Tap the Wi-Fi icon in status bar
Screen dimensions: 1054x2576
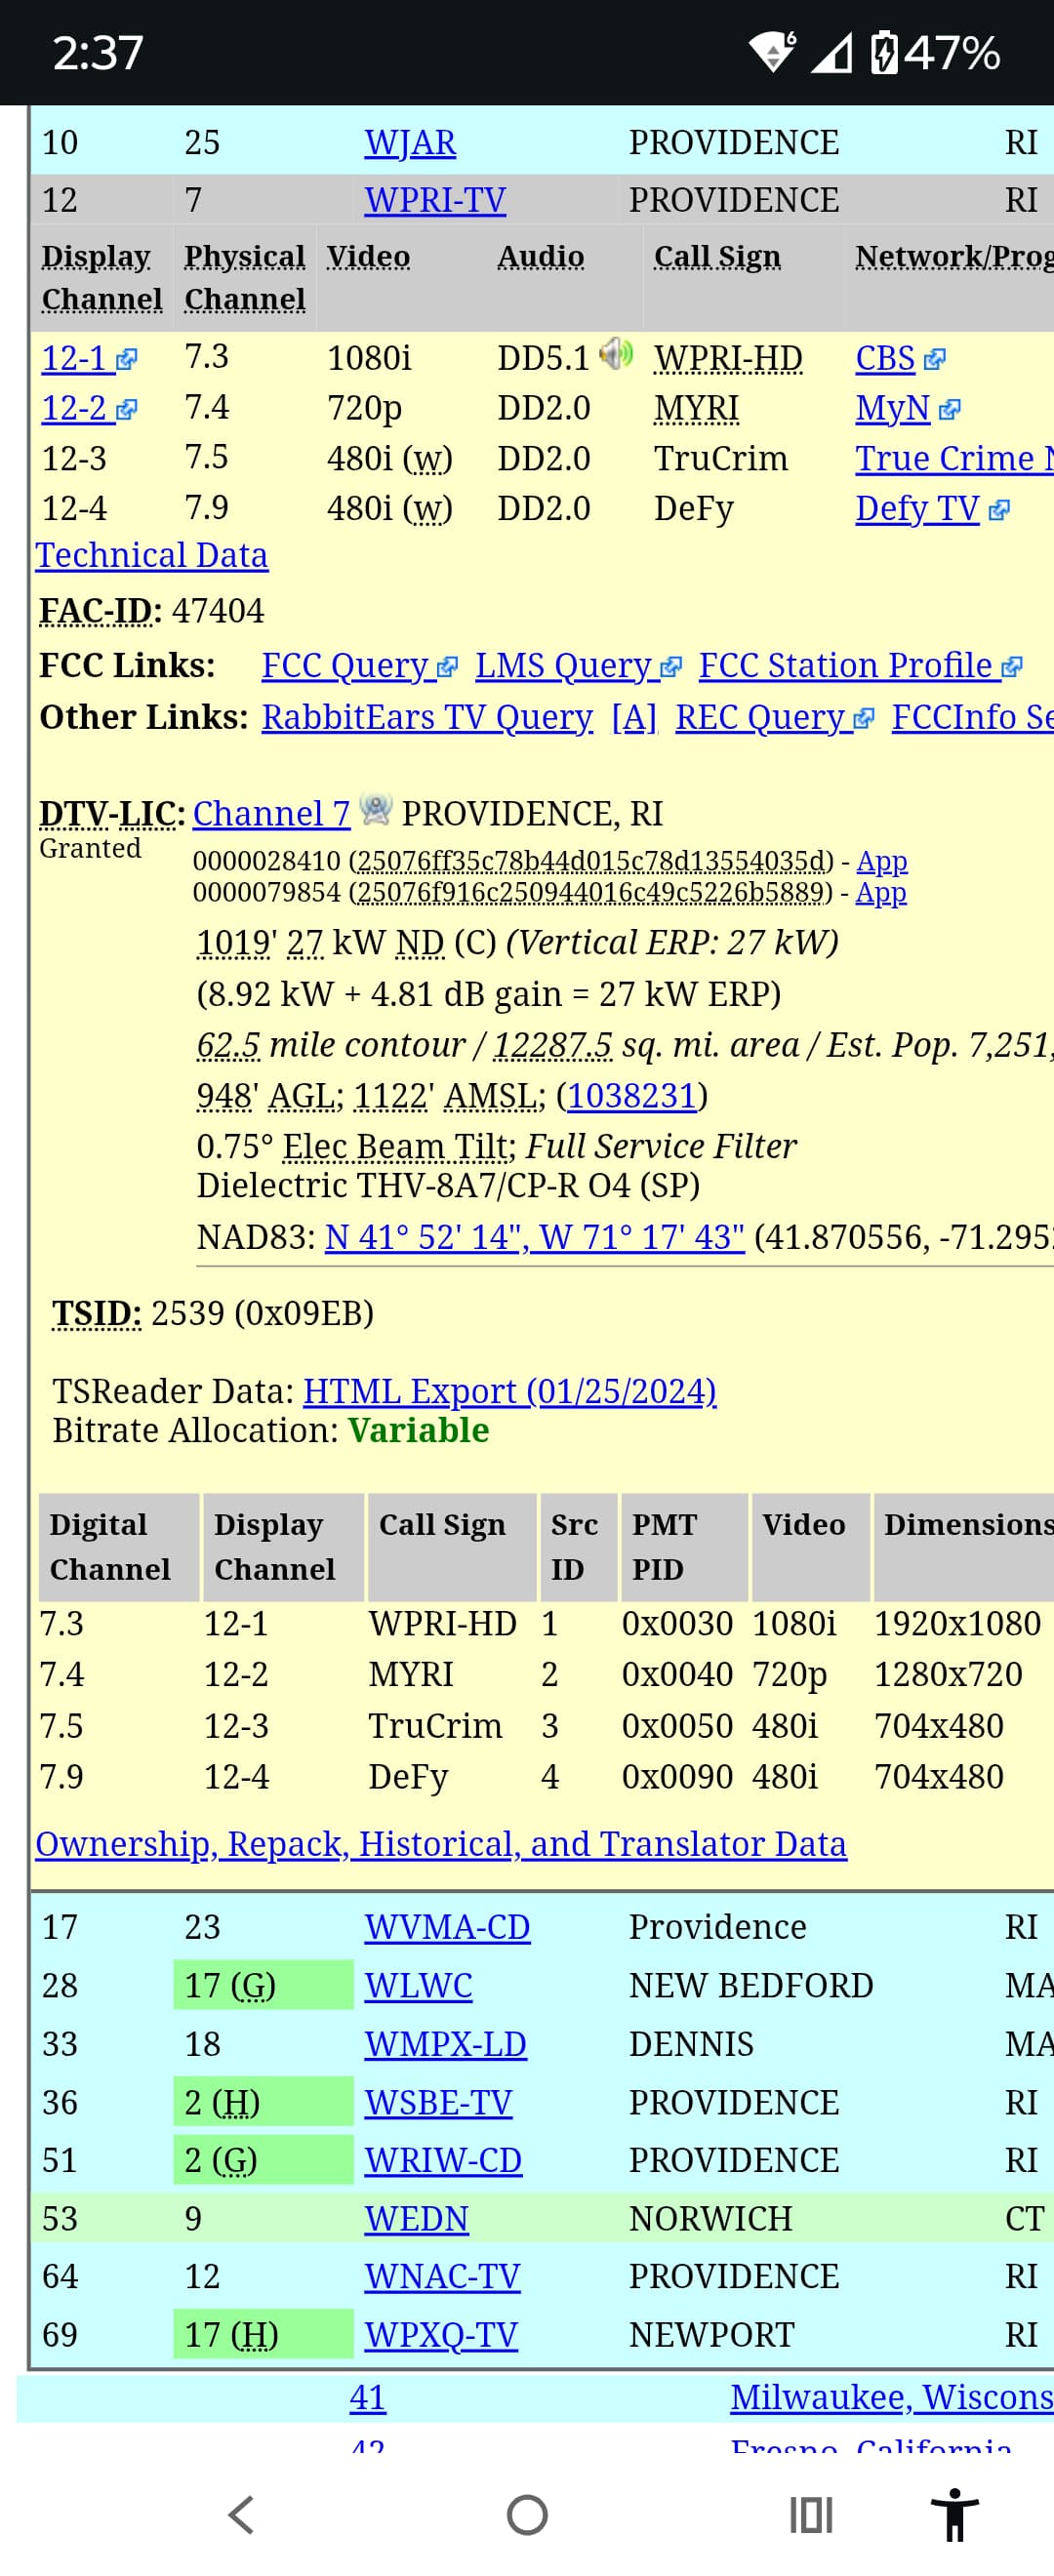click(x=772, y=52)
